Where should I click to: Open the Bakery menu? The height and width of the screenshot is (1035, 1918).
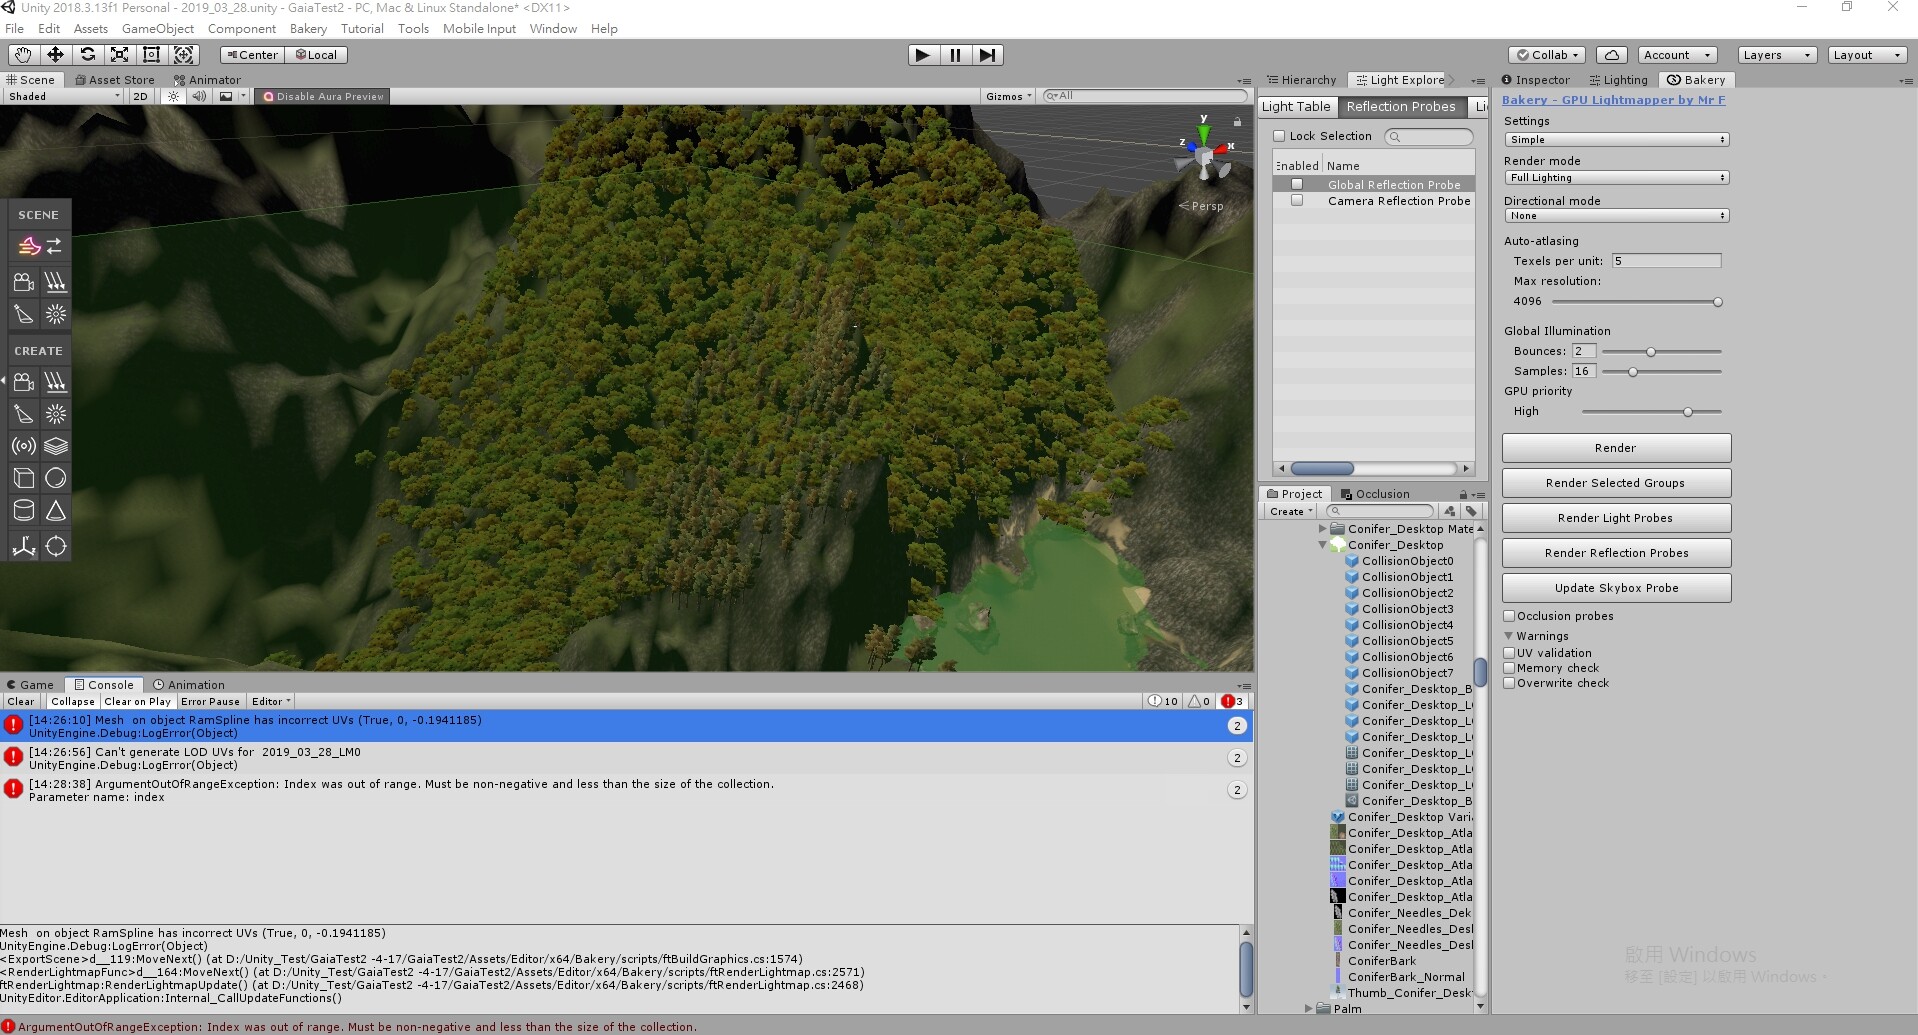pos(307,28)
